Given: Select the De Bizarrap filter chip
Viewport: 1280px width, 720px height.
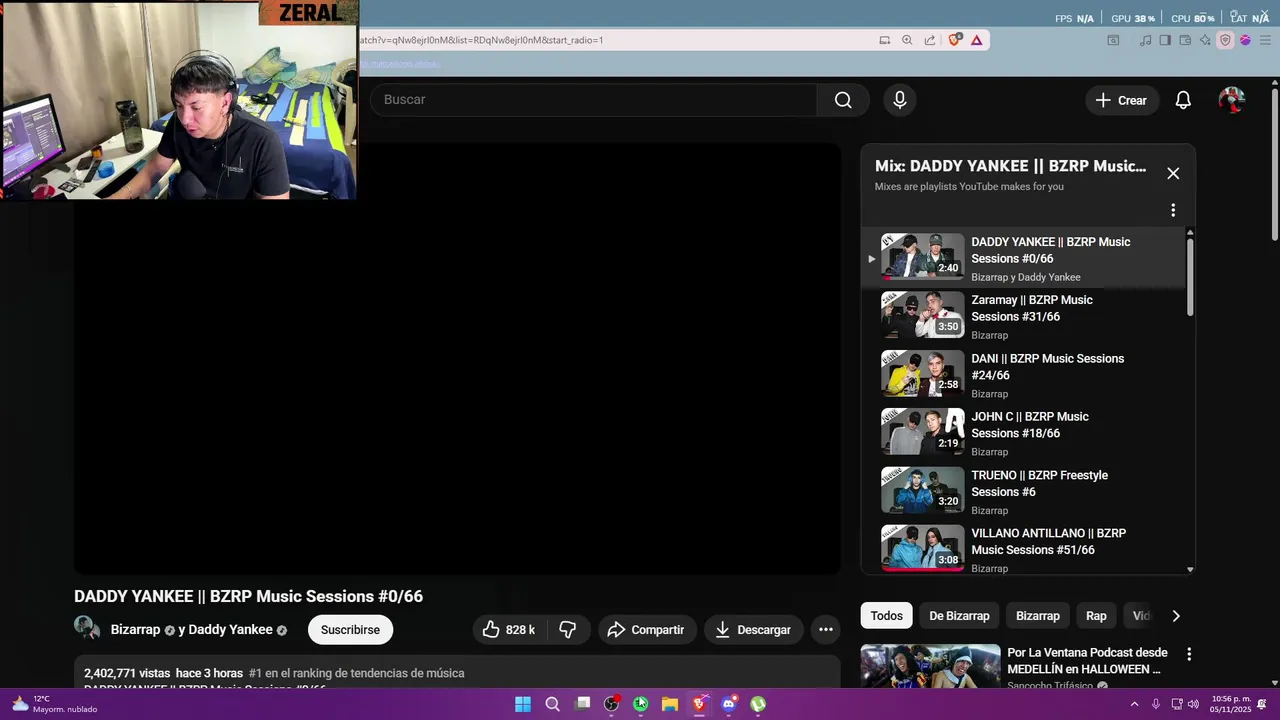Looking at the screenshot, I should point(959,616).
